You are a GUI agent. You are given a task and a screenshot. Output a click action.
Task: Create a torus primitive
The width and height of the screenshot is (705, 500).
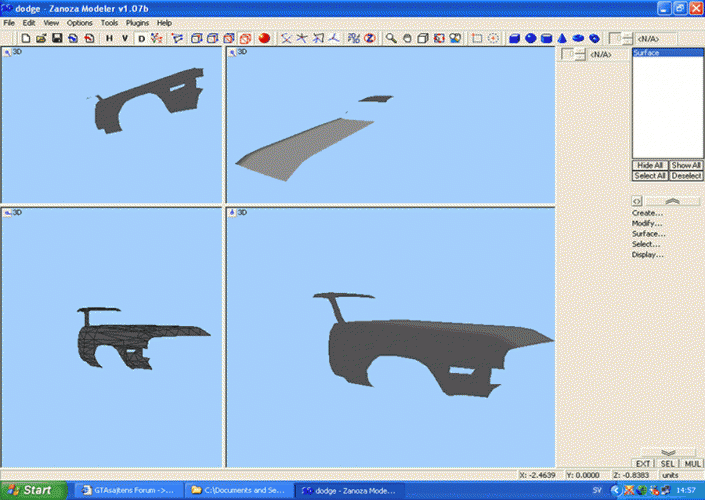(x=594, y=38)
